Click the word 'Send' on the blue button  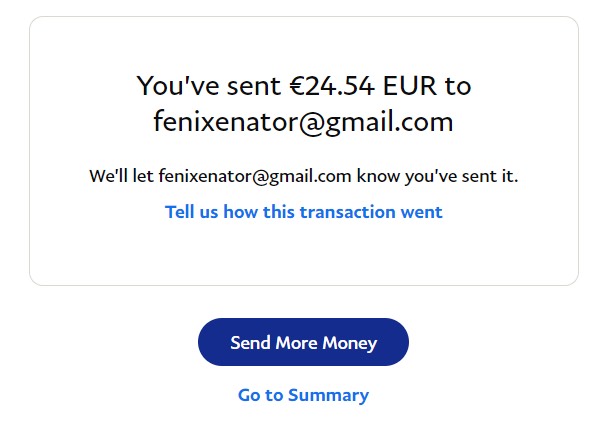coord(251,343)
